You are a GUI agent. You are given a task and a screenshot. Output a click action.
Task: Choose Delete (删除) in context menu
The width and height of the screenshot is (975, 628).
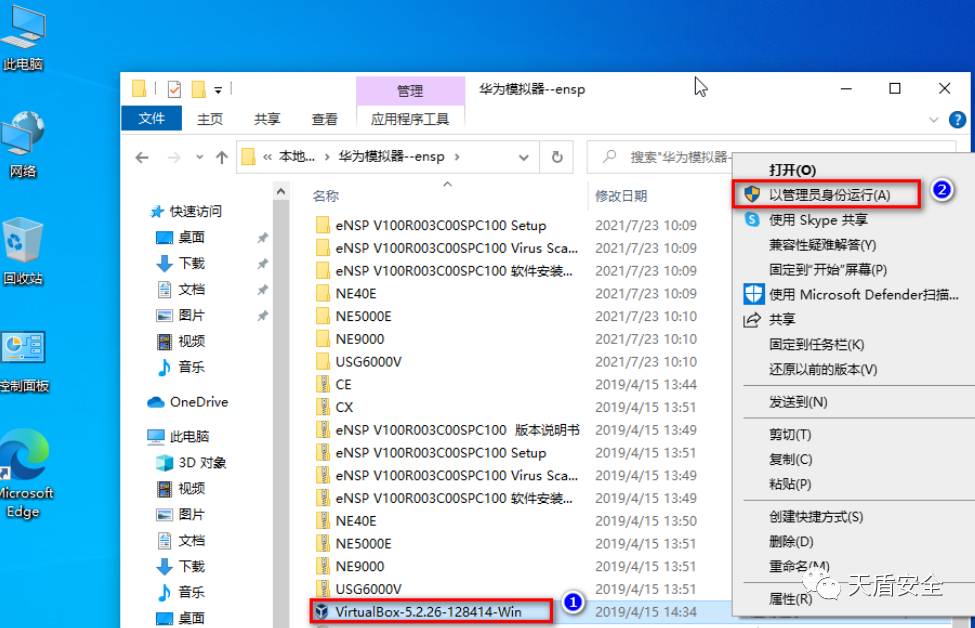click(x=791, y=542)
